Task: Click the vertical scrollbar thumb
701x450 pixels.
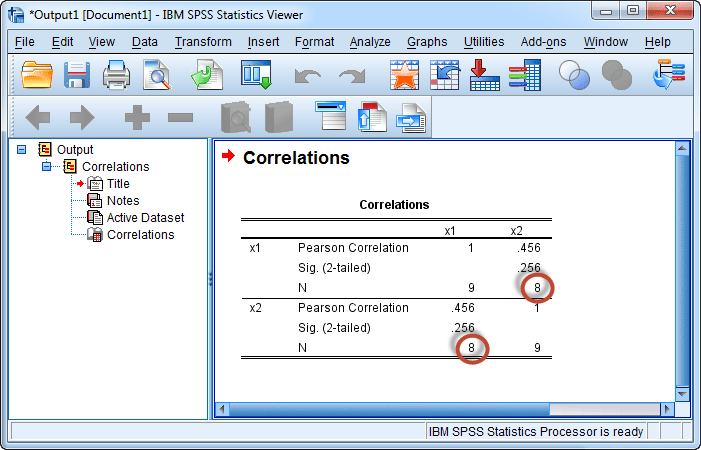Action: click(x=682, y=270)
